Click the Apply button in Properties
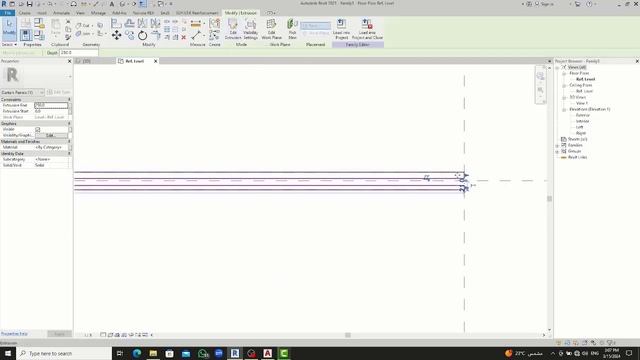Screen dimensions: 640x360 [x=59, y=334]
